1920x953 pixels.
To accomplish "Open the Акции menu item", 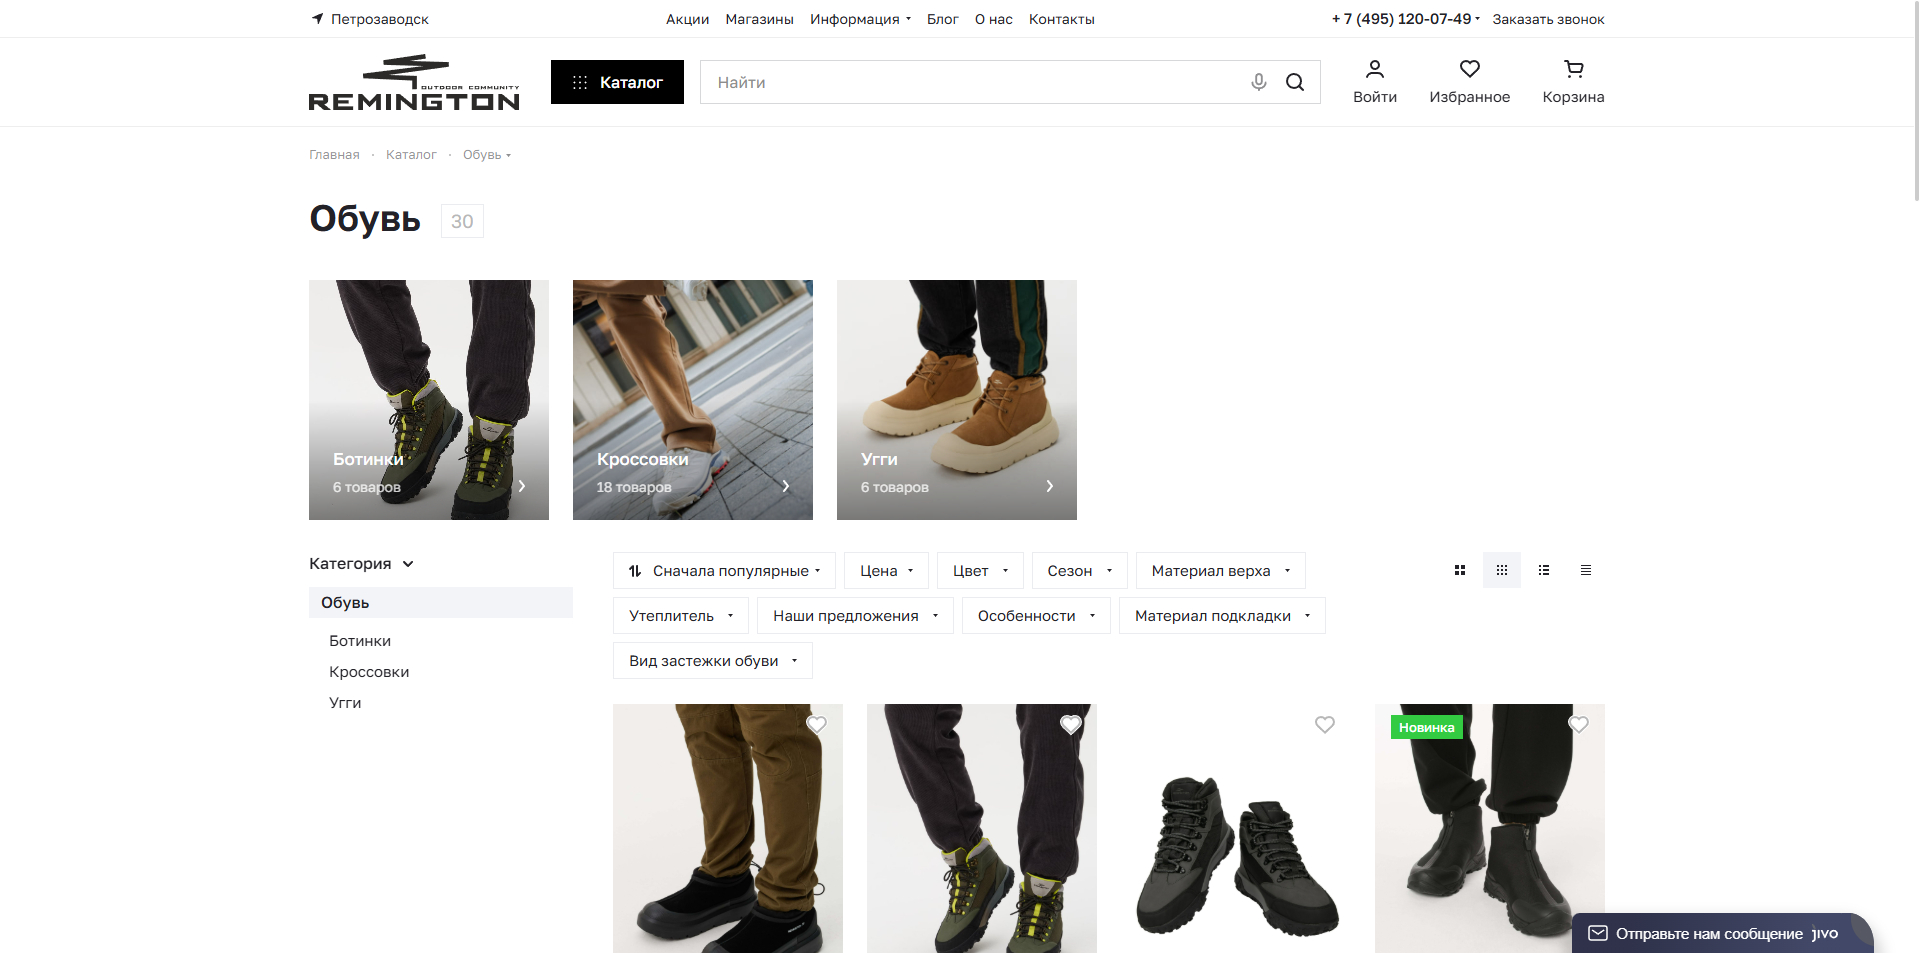I will 687,19.
